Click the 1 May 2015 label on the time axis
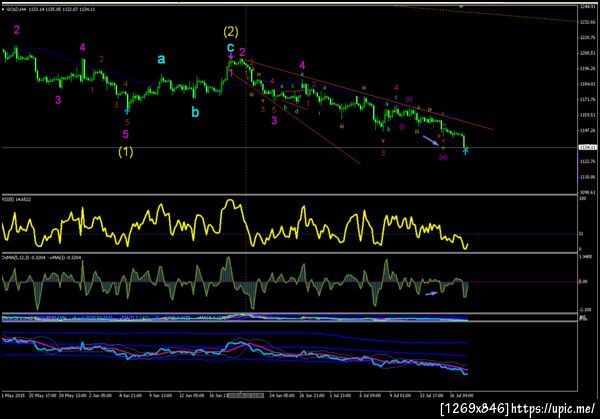Screen dimensions: 600x419 (x=13, y=395)
